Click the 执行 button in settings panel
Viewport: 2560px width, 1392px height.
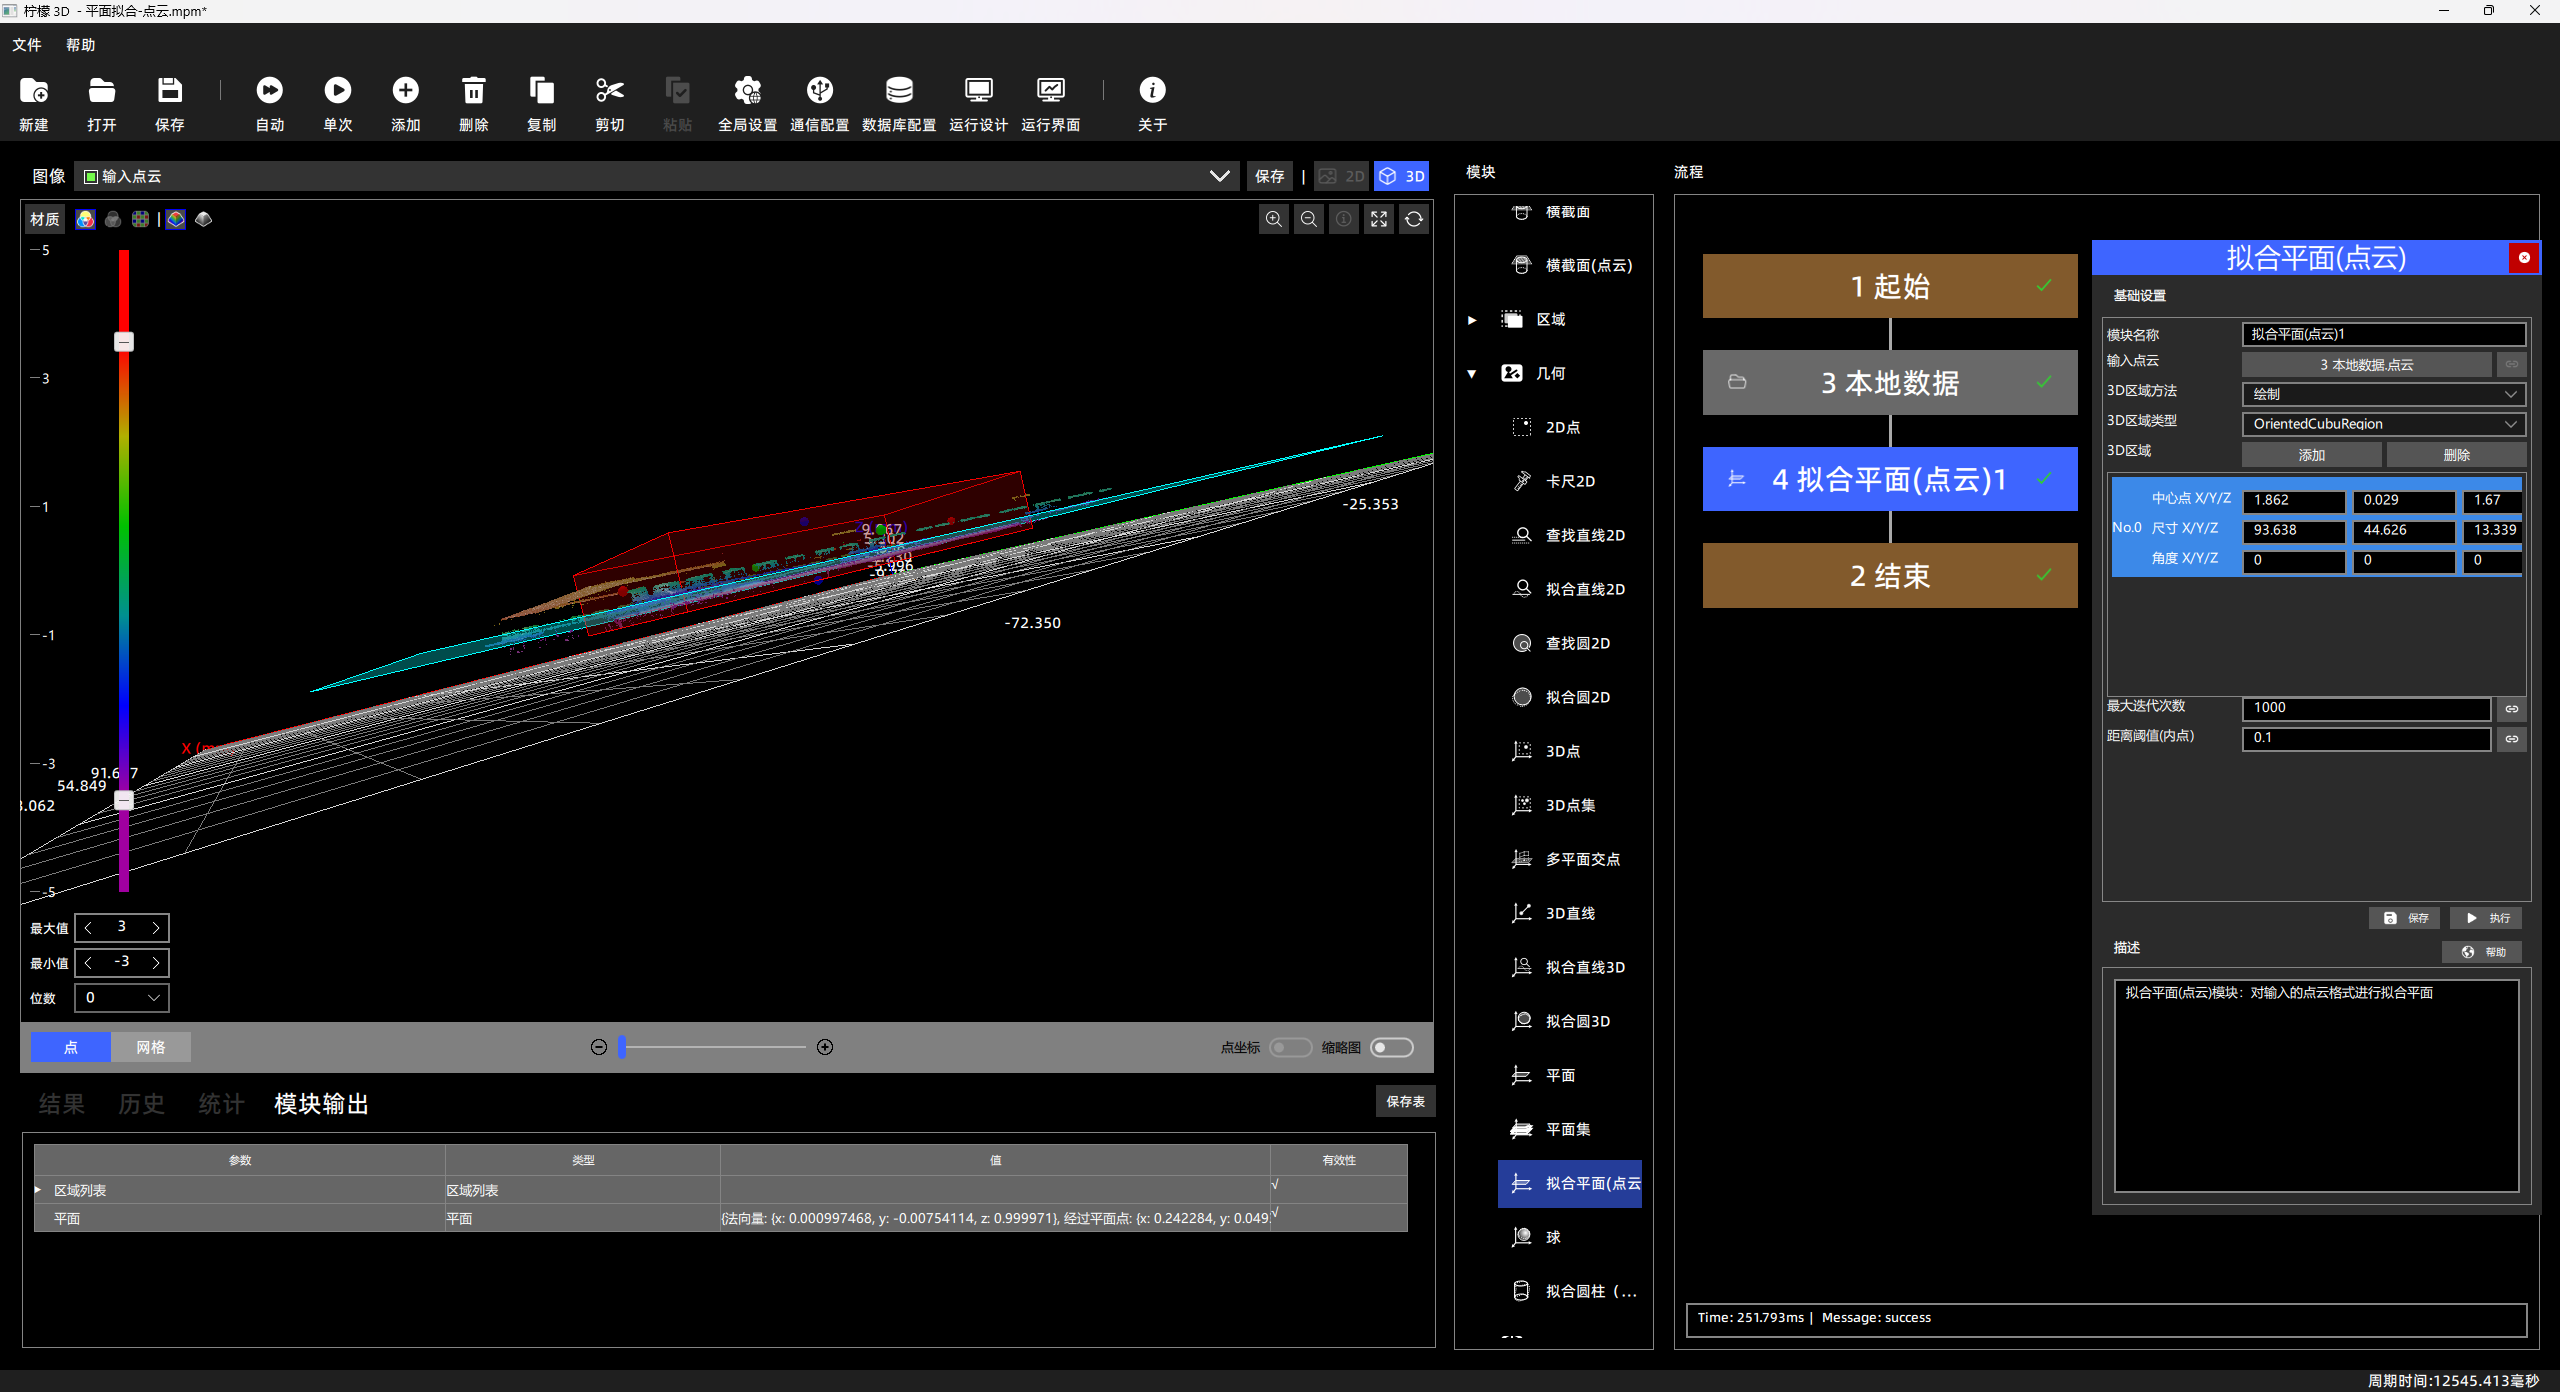(x=2487, y=918)
